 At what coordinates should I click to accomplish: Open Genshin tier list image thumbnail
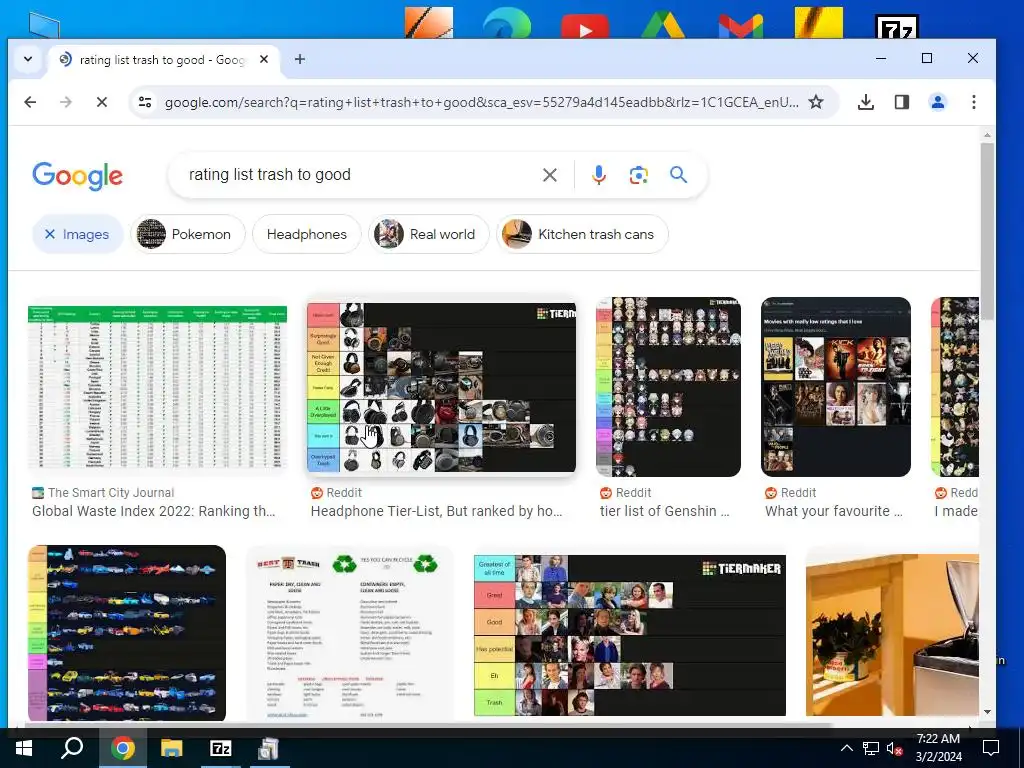click(668, 387)
